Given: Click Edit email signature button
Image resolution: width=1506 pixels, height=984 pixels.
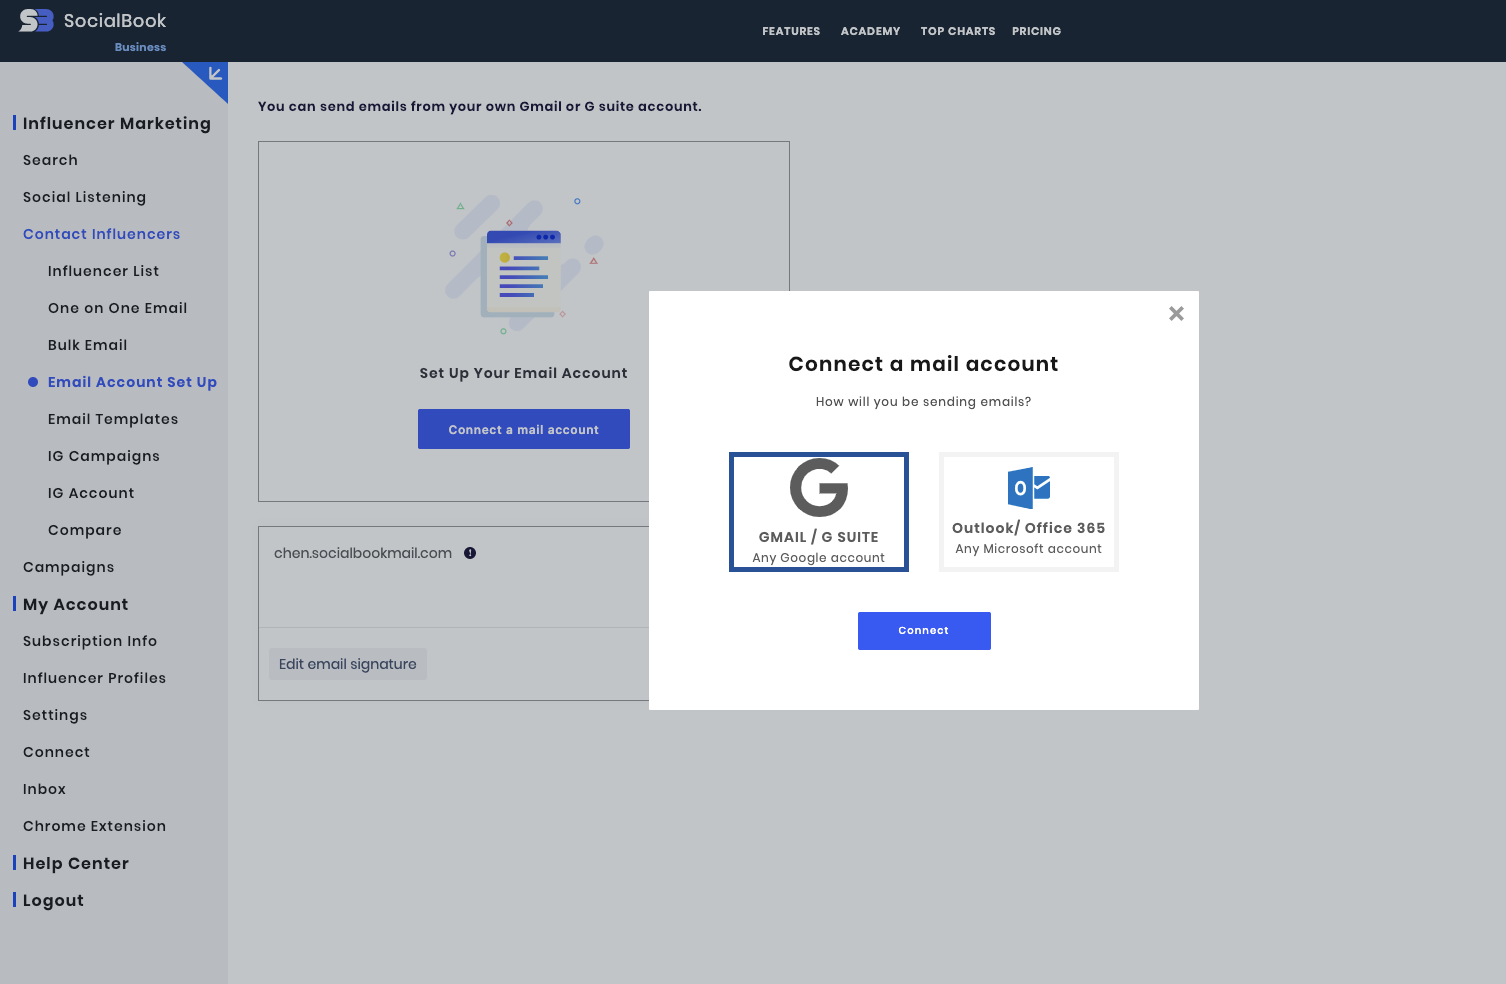Looking at the screenshot, I should (347, 664).
